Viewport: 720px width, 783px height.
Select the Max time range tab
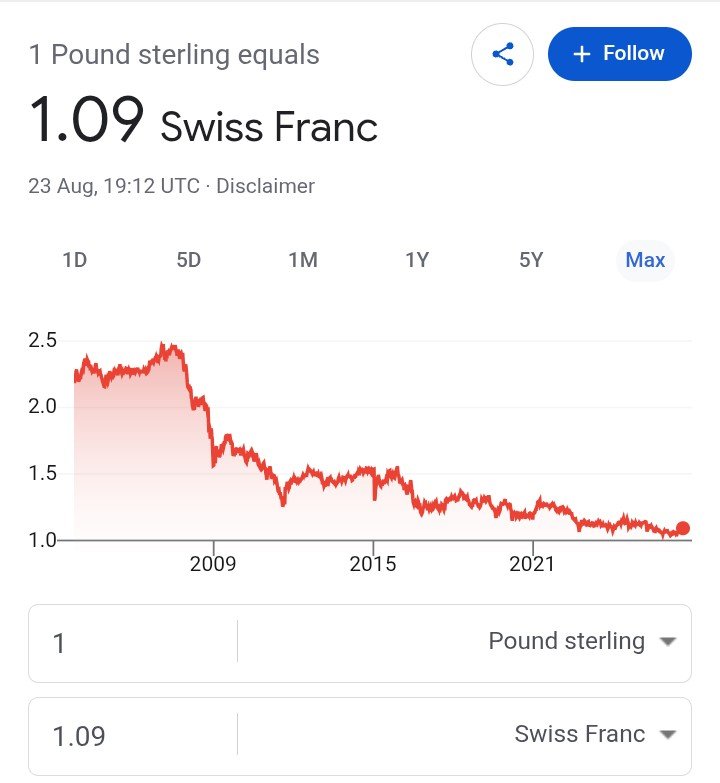(x=645, y=260)
